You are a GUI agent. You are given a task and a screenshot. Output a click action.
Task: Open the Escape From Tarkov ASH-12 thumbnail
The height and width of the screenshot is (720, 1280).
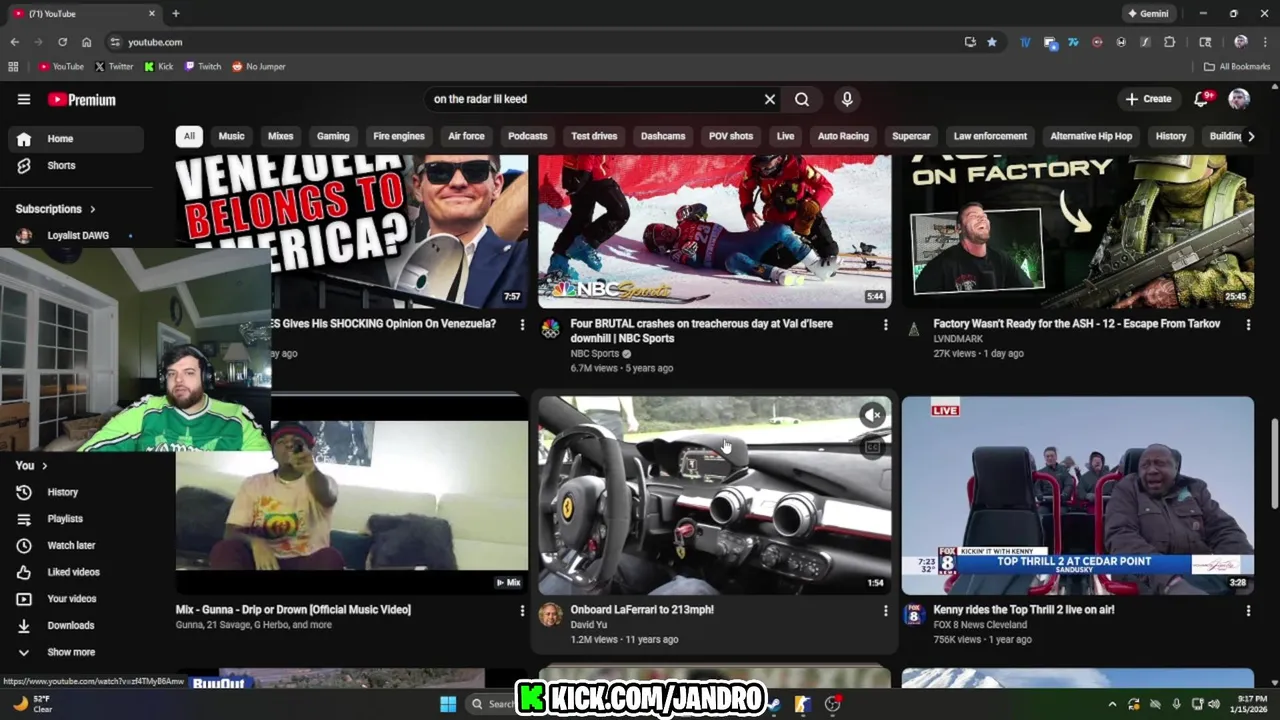pos(1078,231)
